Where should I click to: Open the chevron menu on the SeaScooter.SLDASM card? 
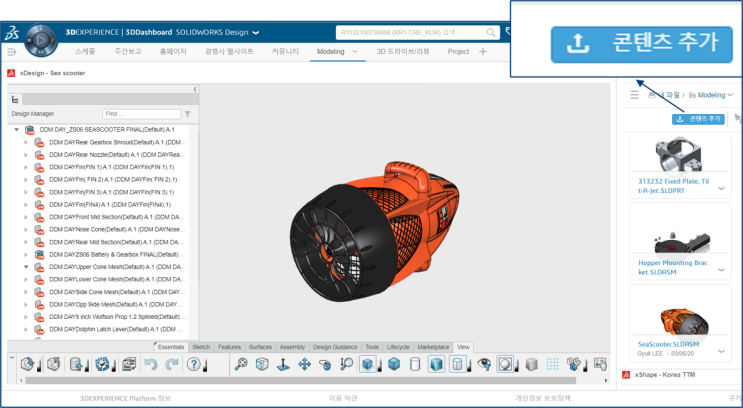721,351
